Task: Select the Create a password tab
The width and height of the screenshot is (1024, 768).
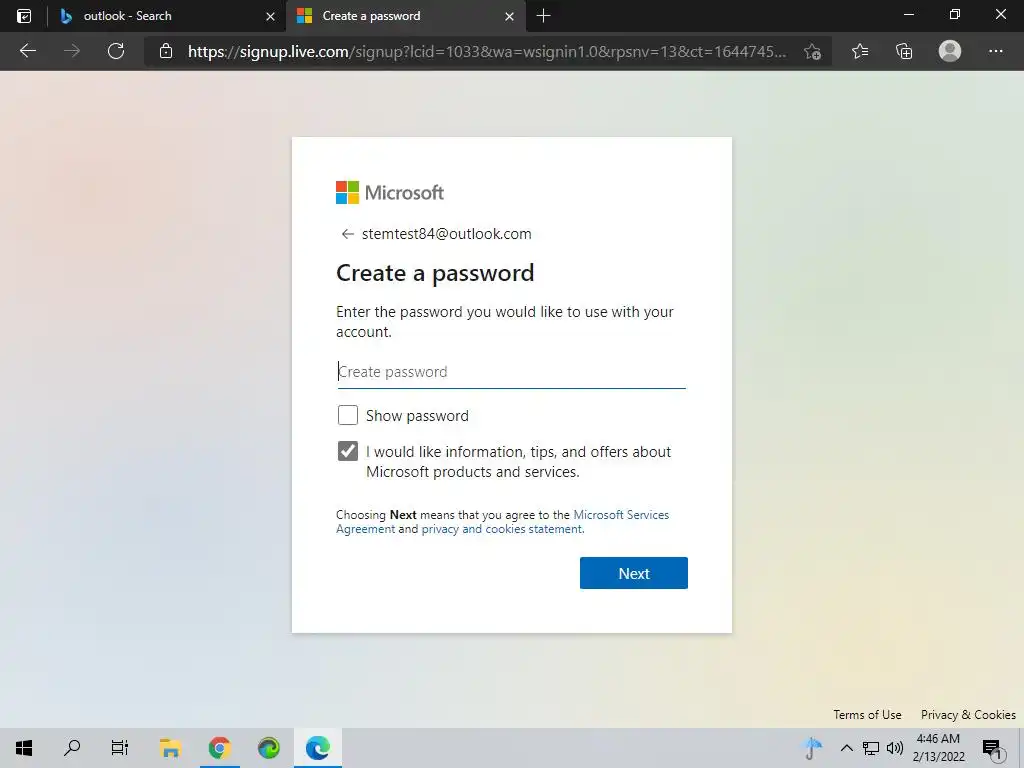Action: [x=405, y=16]
